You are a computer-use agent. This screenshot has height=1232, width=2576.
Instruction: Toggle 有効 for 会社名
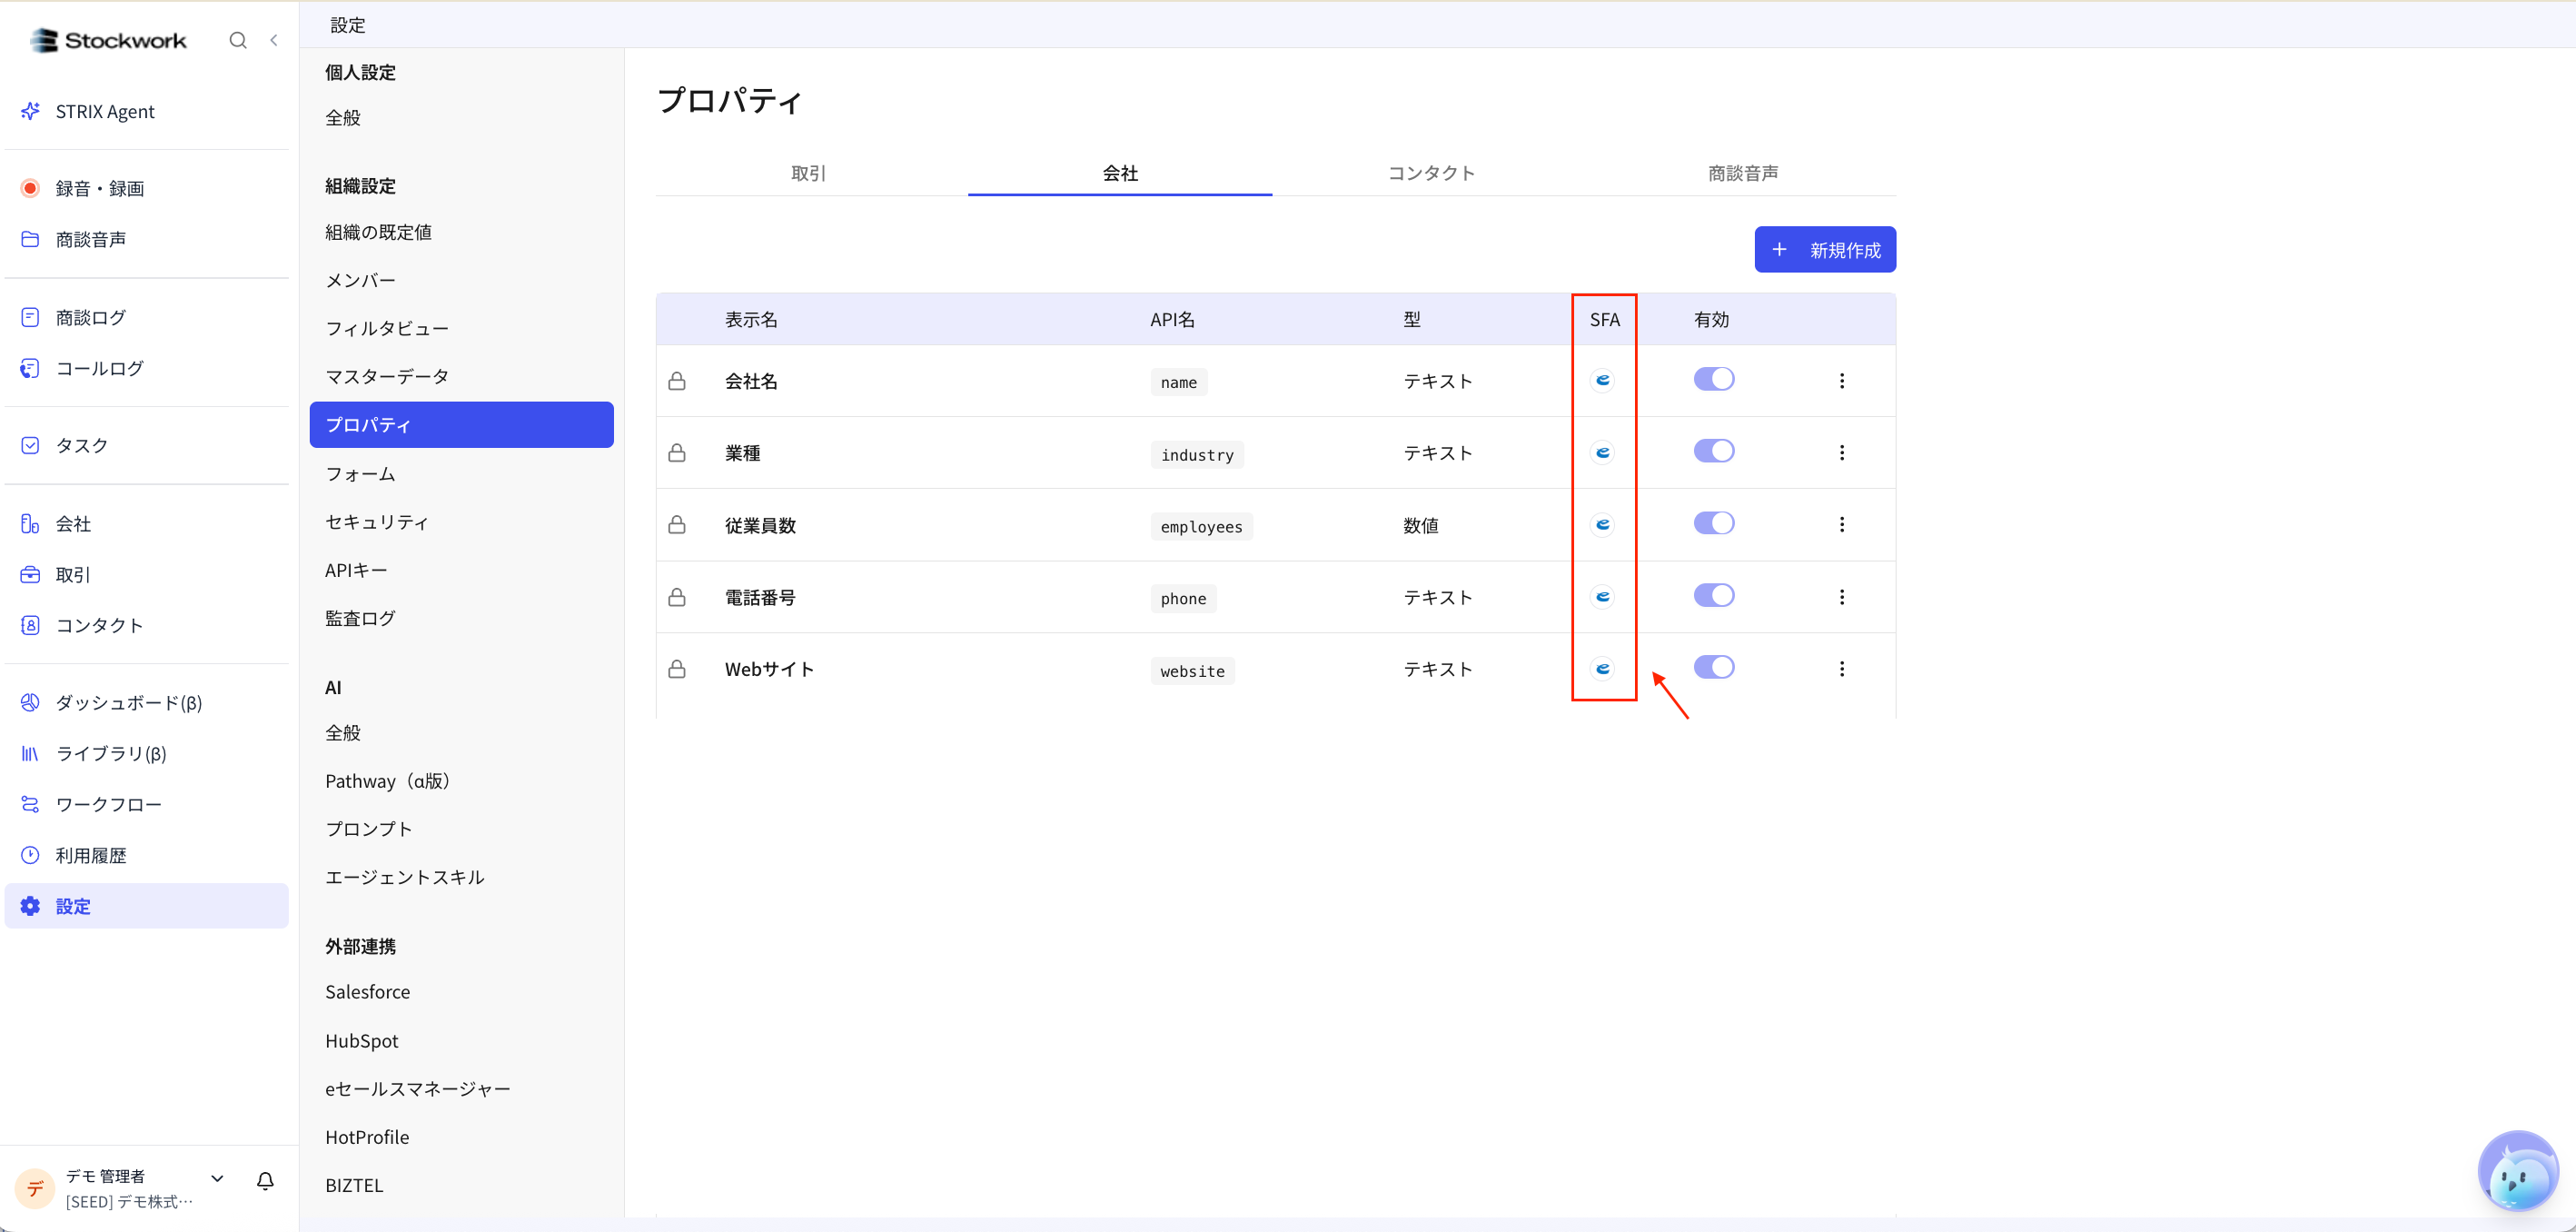pyautogui.click(x=1714, y=379)
